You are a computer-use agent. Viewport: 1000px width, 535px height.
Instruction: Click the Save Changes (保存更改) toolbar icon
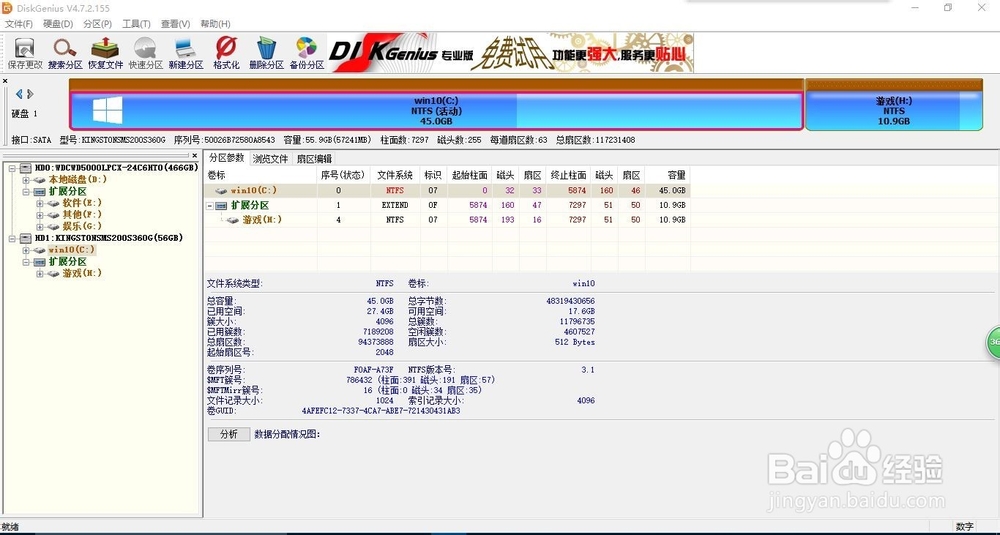point(25,53)
